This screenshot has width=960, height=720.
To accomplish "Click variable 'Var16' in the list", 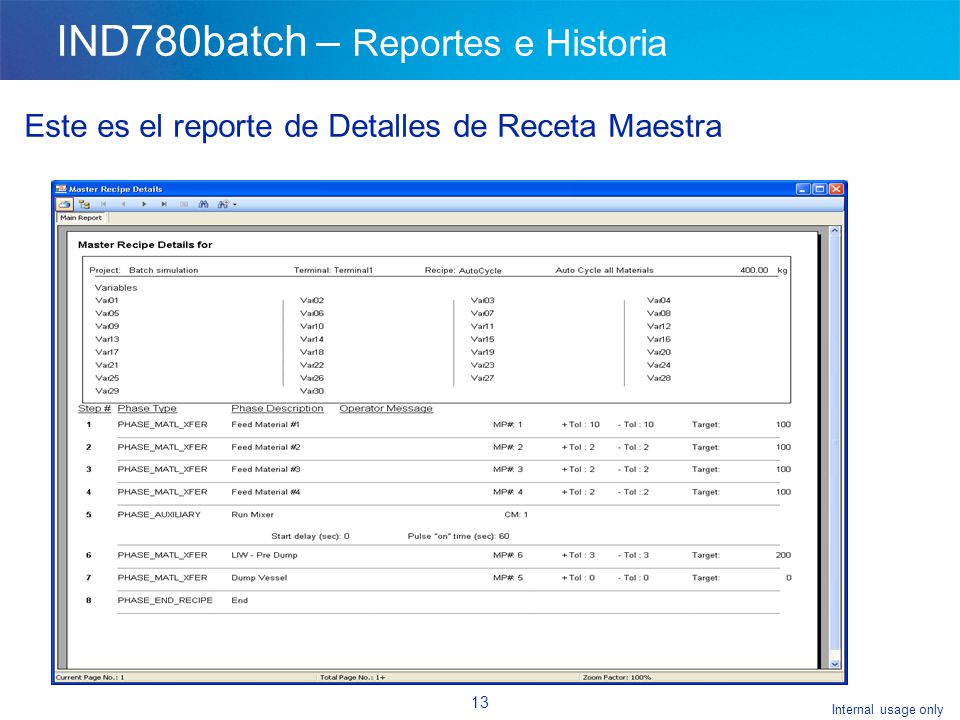I will click(659, 339).
